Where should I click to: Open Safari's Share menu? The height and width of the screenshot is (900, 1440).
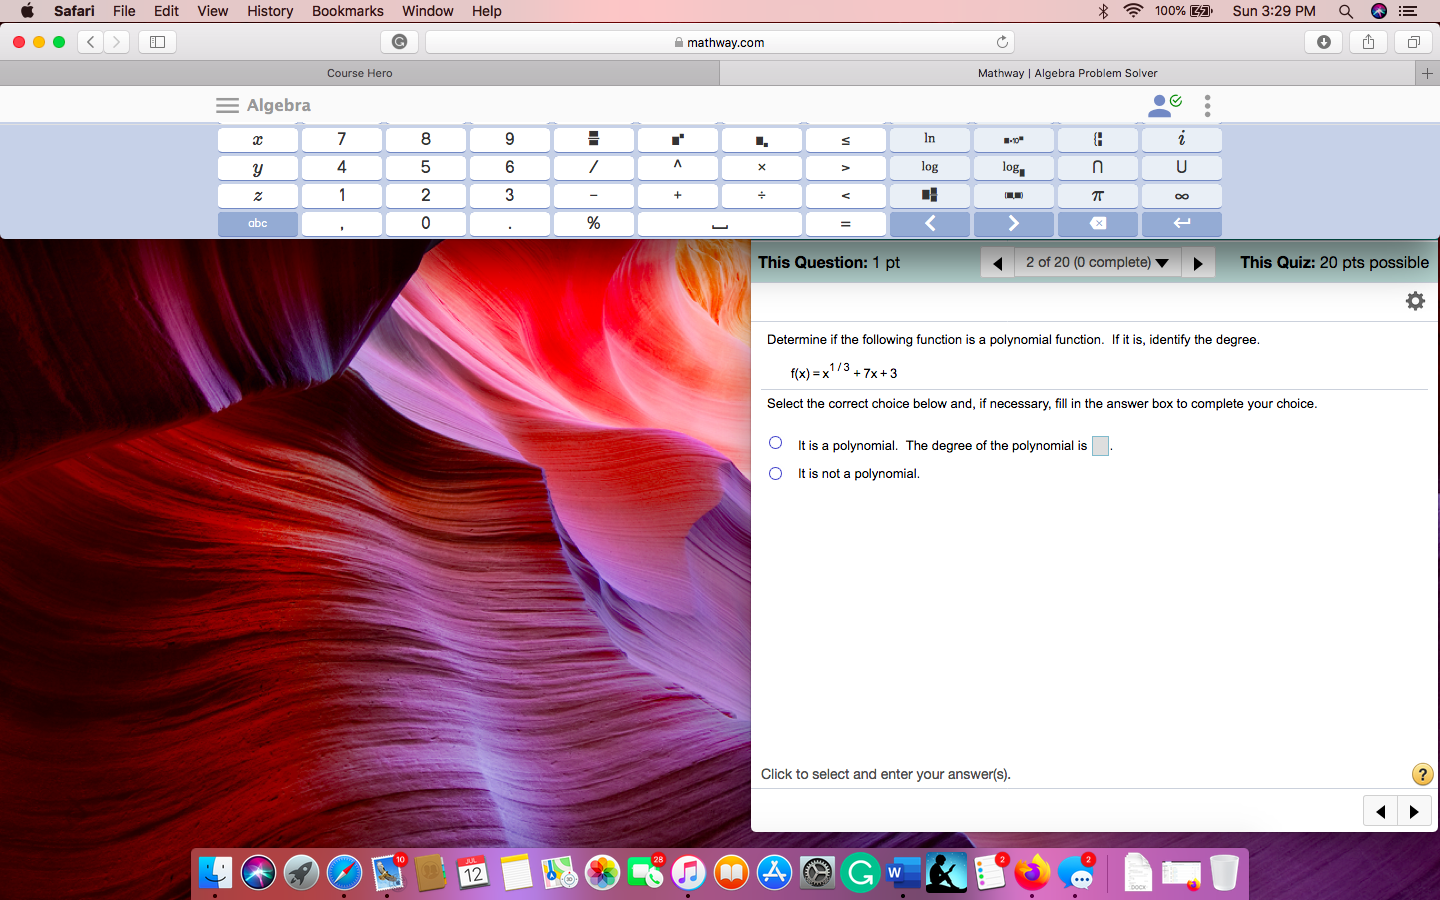click(x=1368, y=42)
